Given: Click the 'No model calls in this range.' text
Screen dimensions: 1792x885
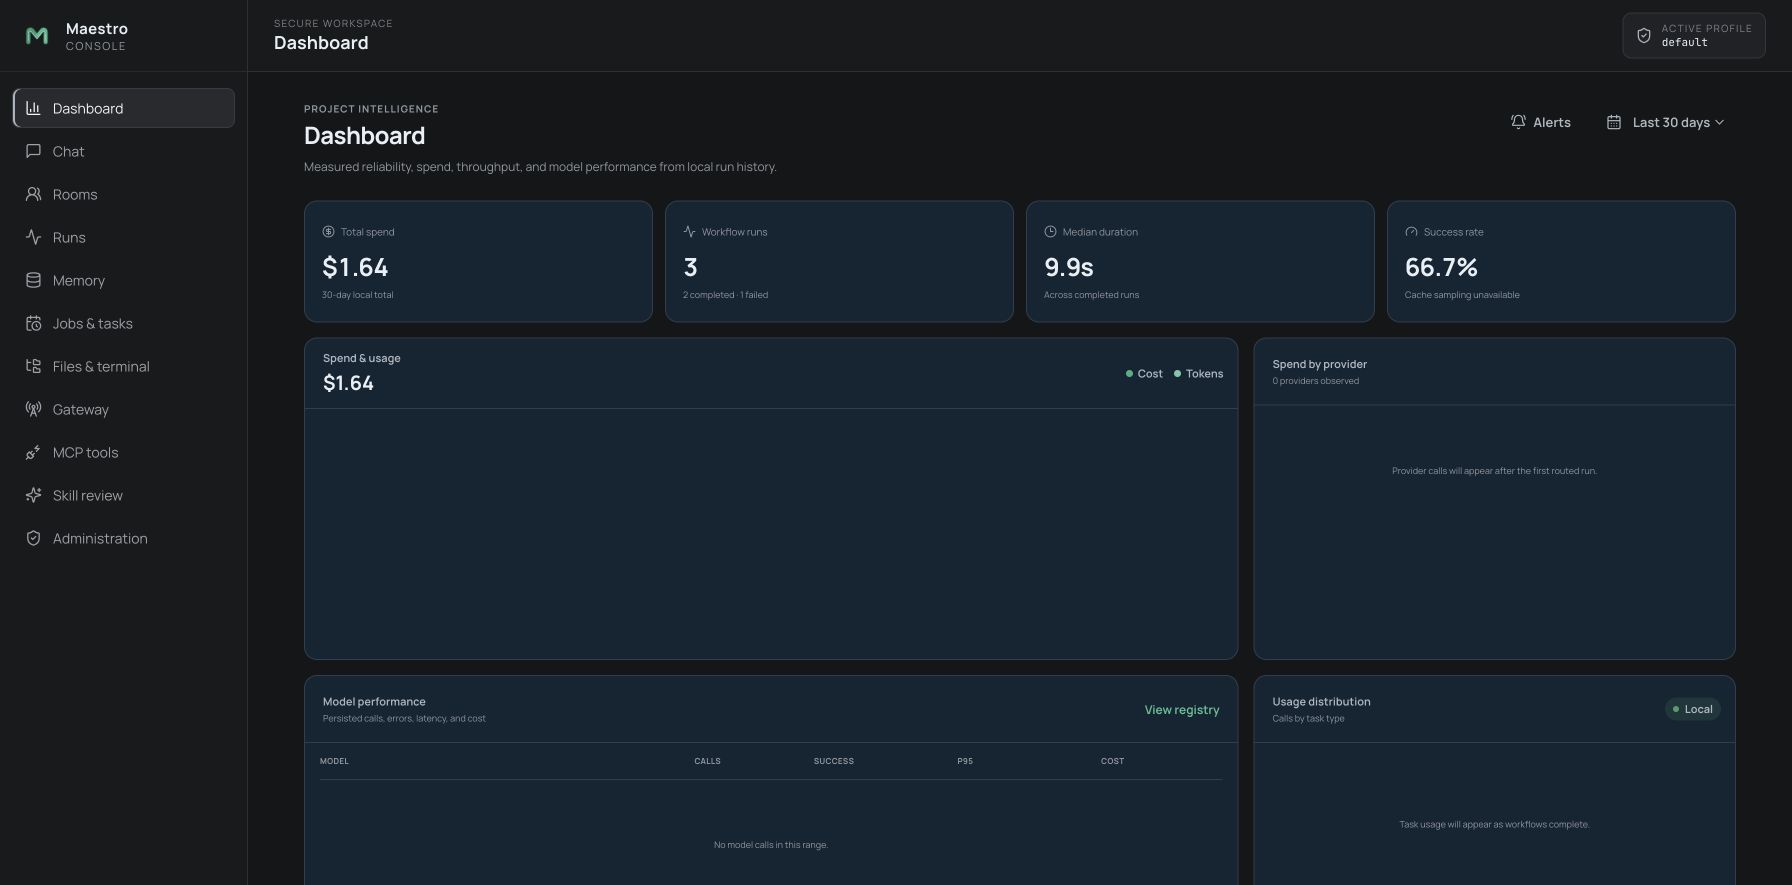Looking at the screenshot, I should click(770, 845).
